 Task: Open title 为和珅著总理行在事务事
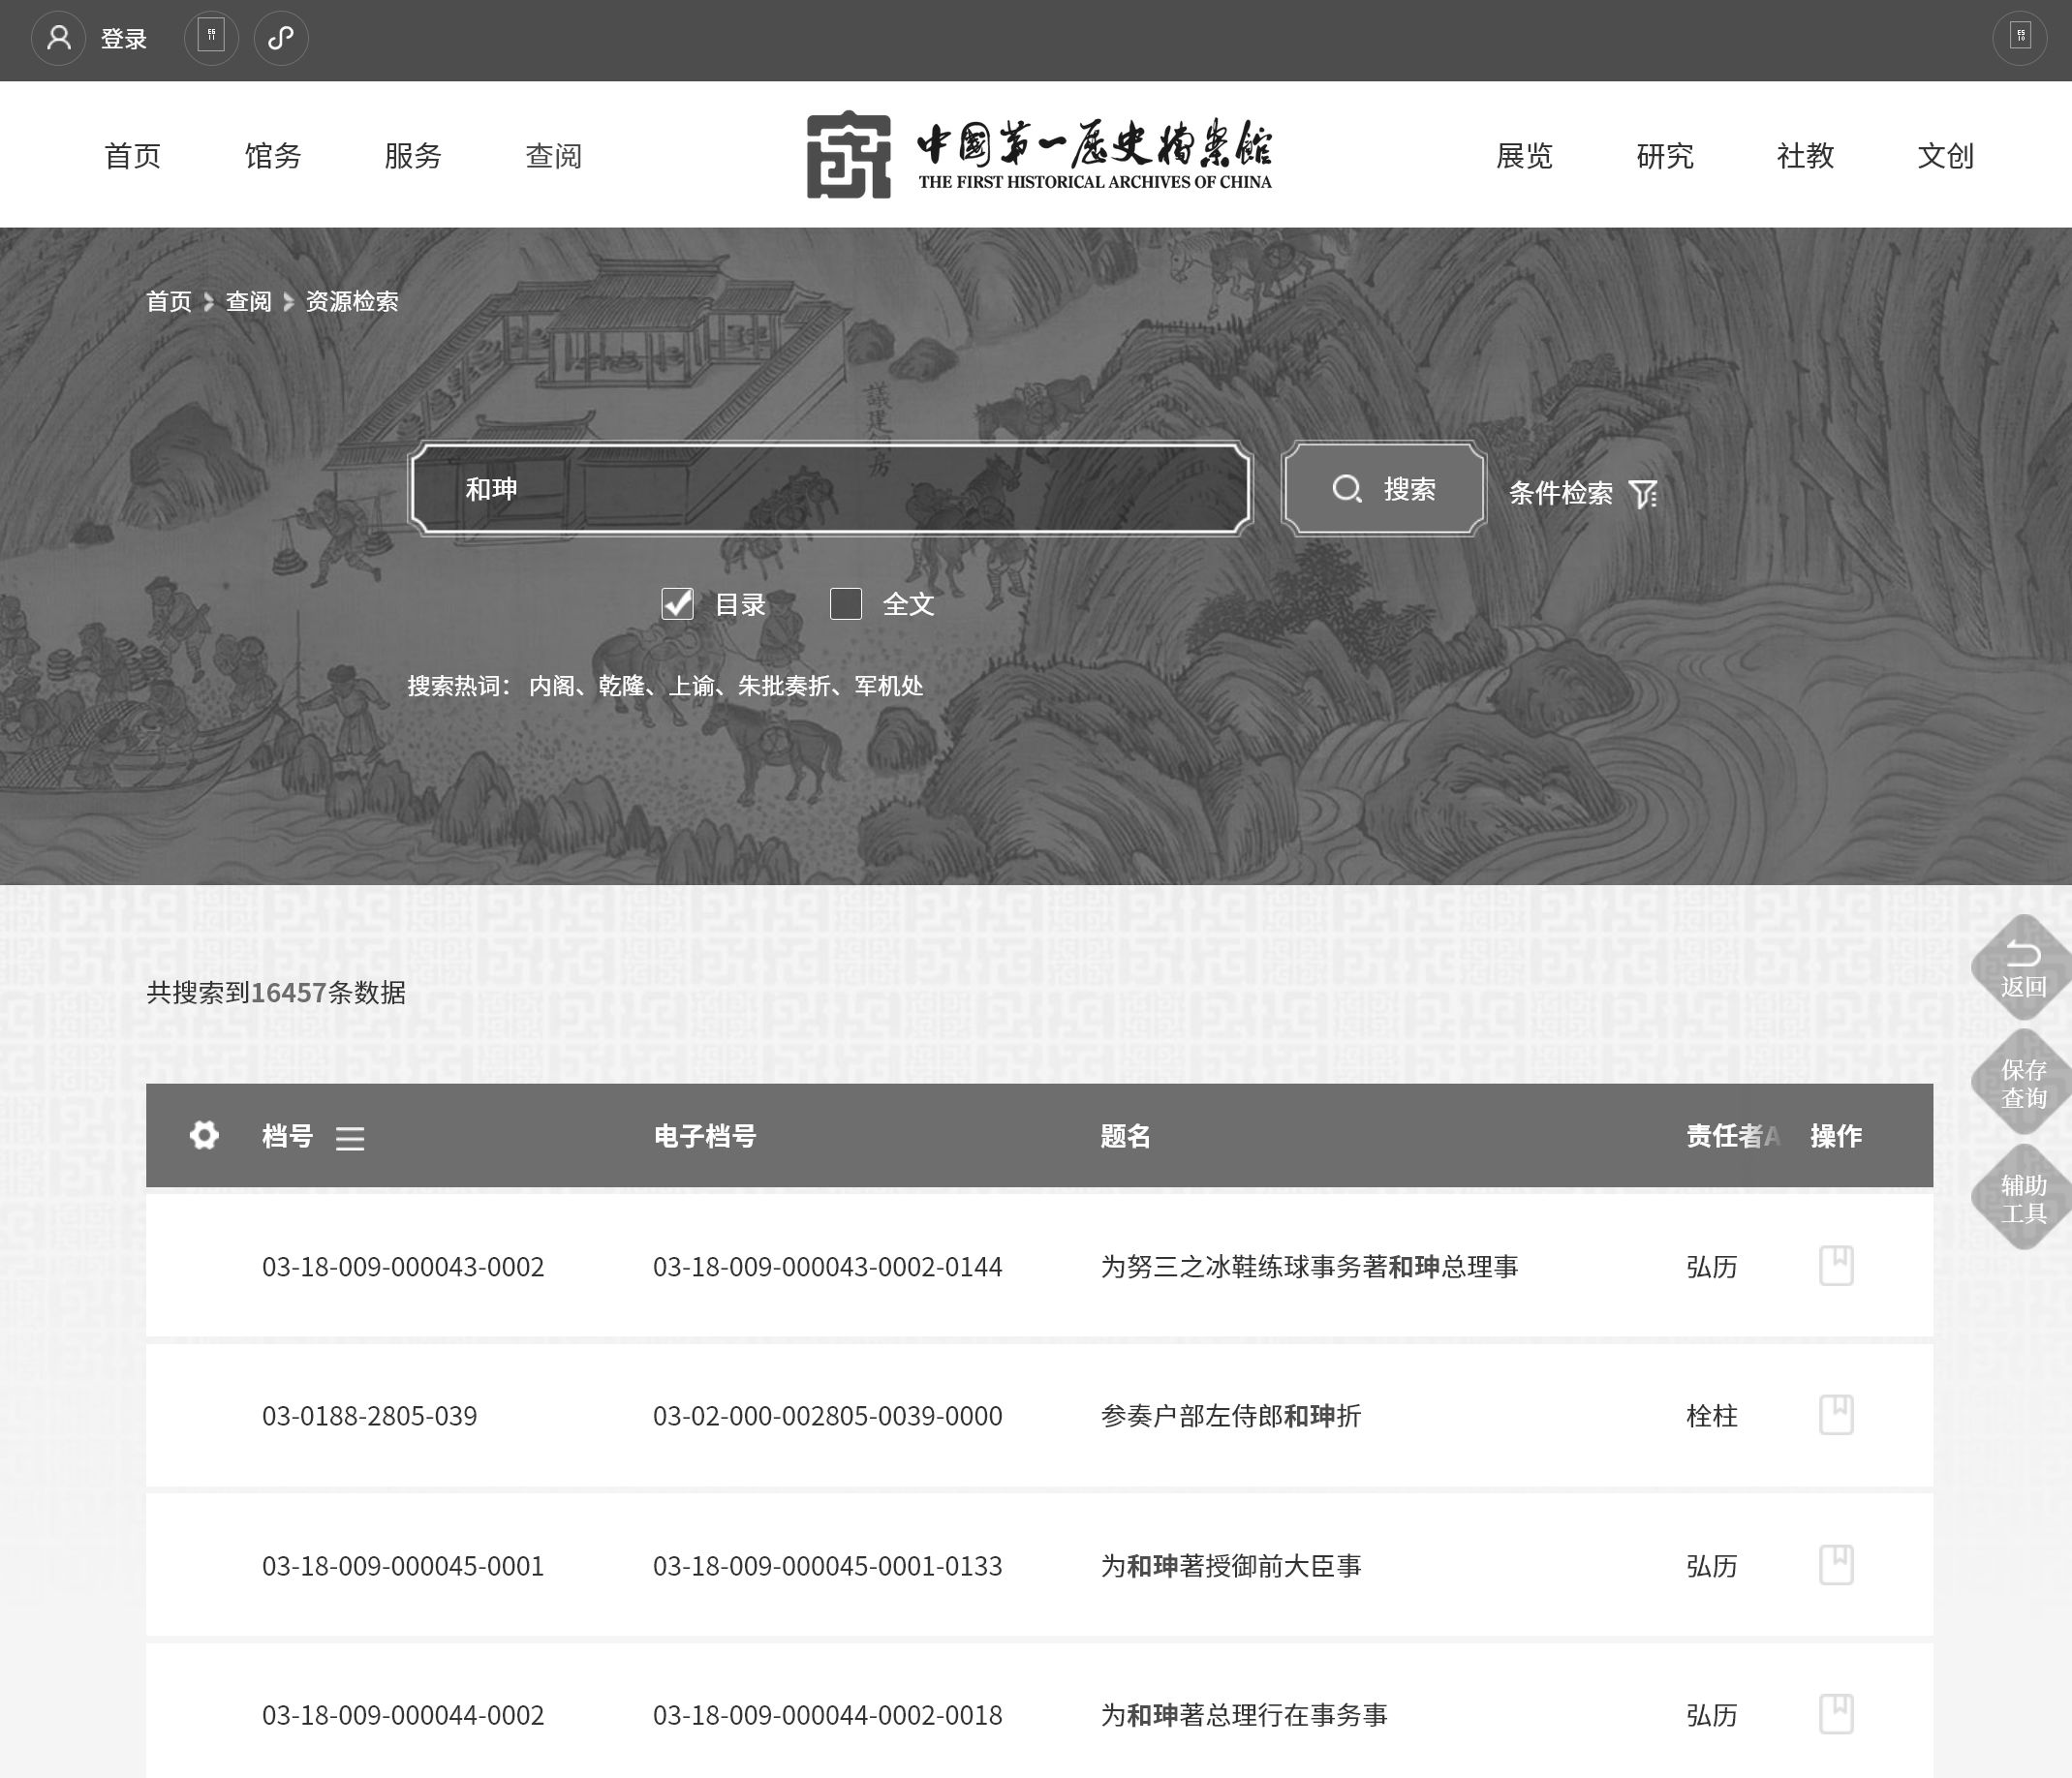(1244, 1715)
